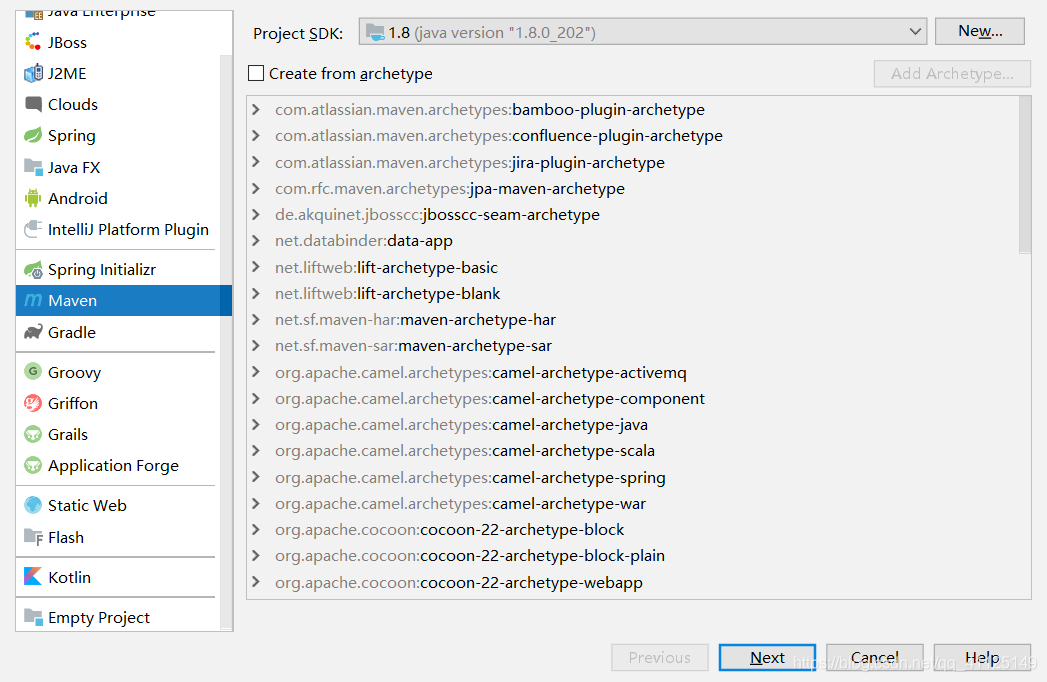Viewport: 1047px width, 682px height.
Task: Expand net.databinder:data-app node
Action: (256, 240)
